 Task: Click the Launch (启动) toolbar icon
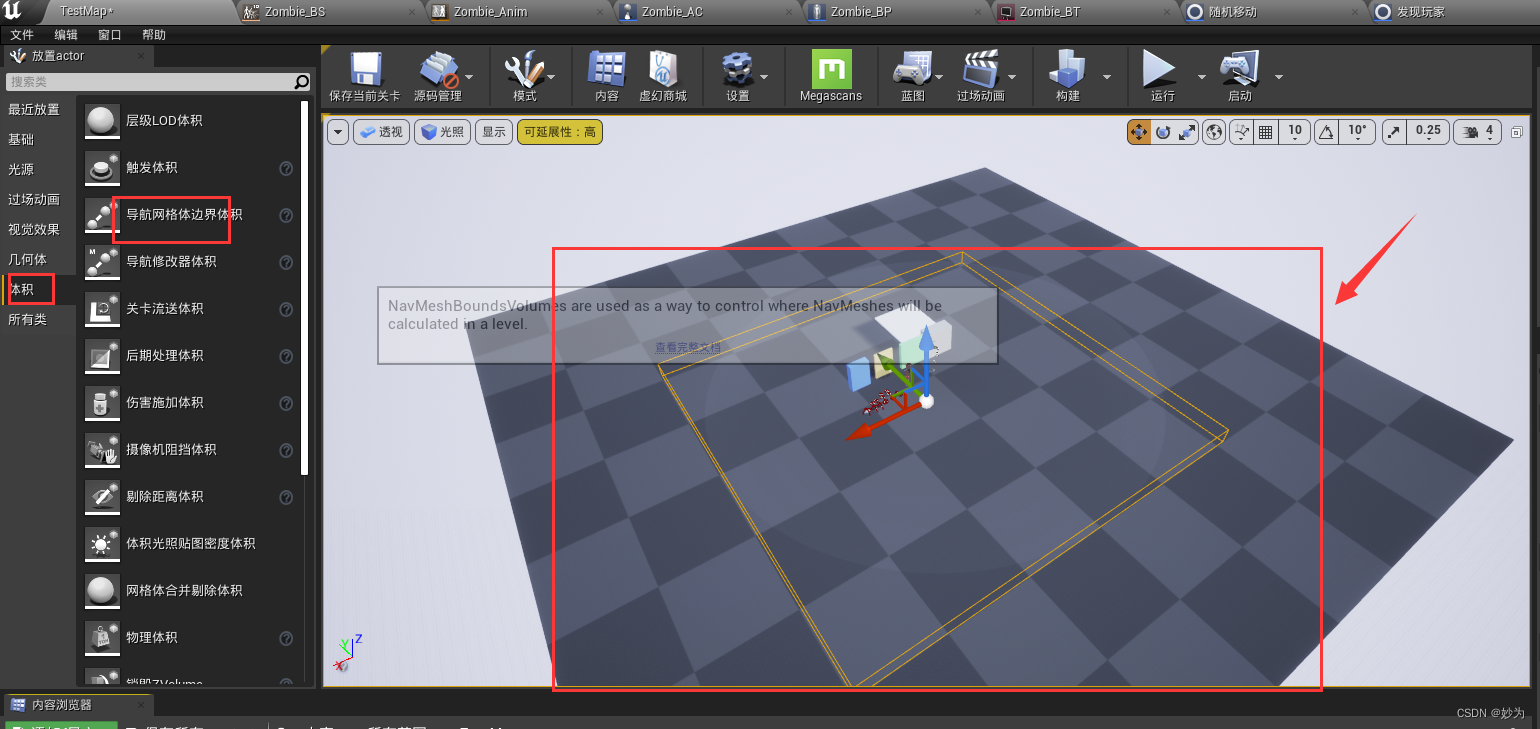(x=1239, y=71)
